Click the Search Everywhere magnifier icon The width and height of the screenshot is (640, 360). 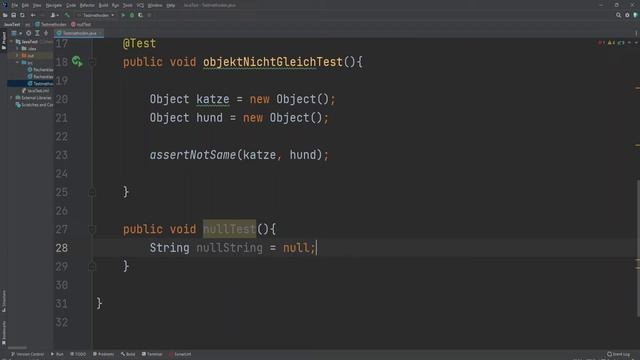tap(618, 15)
